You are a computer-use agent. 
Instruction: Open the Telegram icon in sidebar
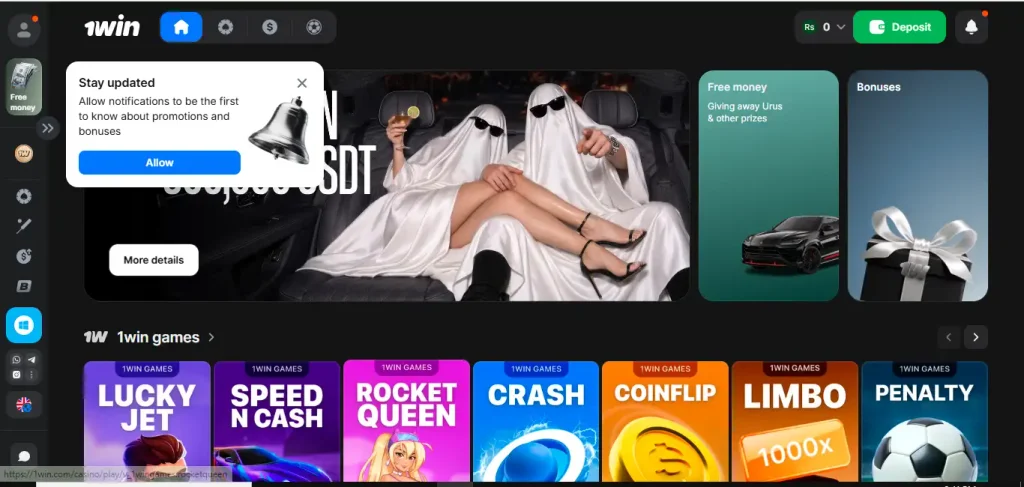(31, 360)
